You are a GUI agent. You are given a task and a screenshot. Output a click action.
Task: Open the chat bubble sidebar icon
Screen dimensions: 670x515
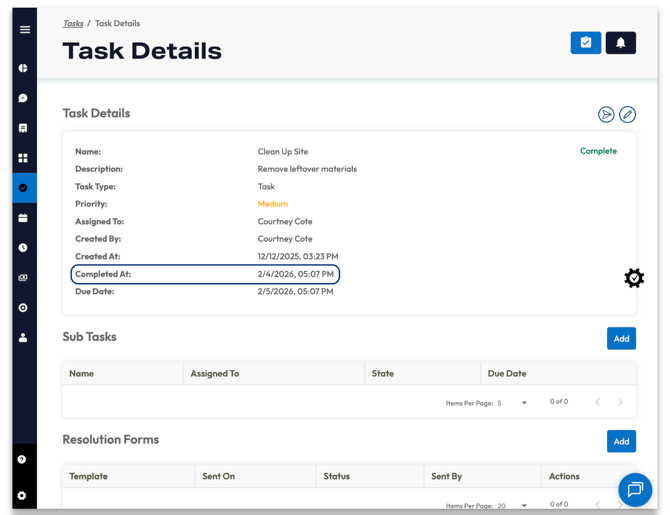tap(23, 98)
